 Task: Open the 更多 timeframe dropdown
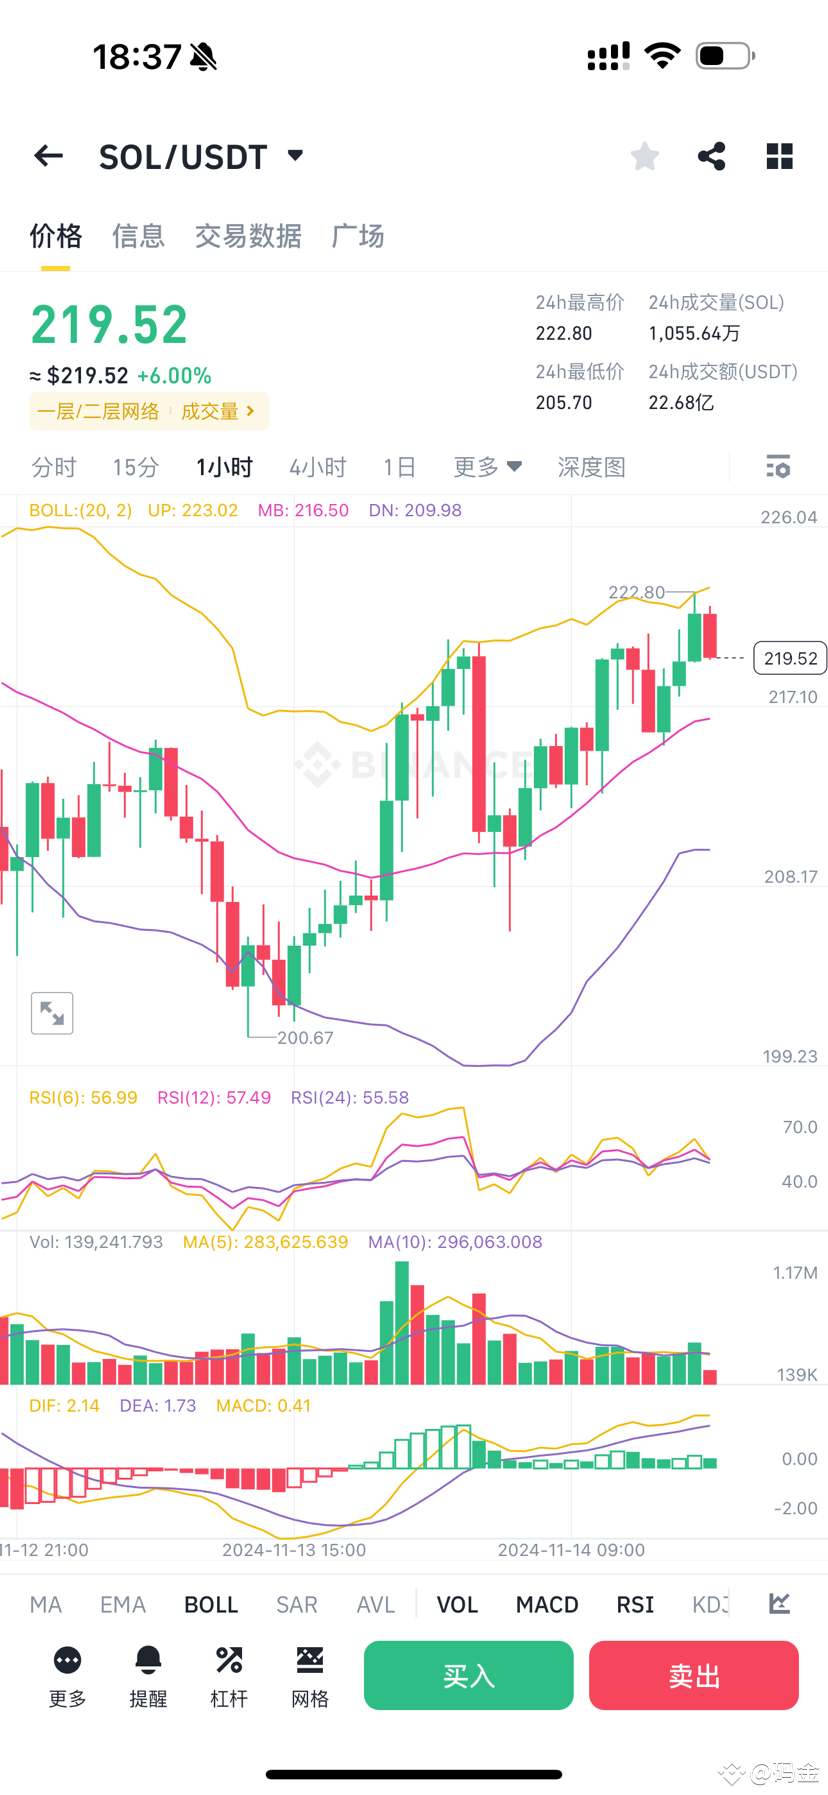click(x=487, y=467)
